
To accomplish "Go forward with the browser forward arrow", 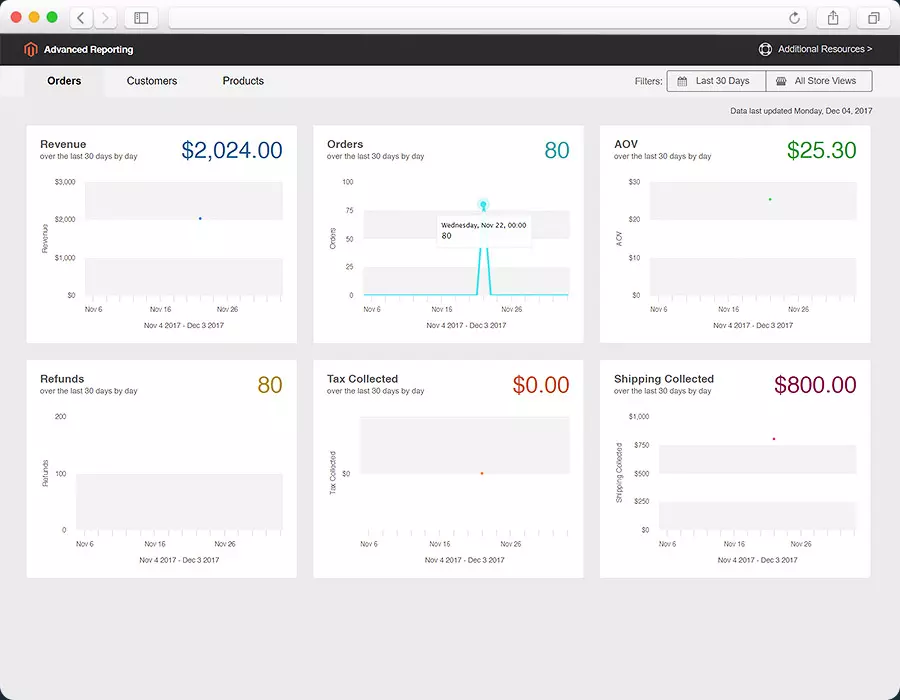I will click(105, 18).
